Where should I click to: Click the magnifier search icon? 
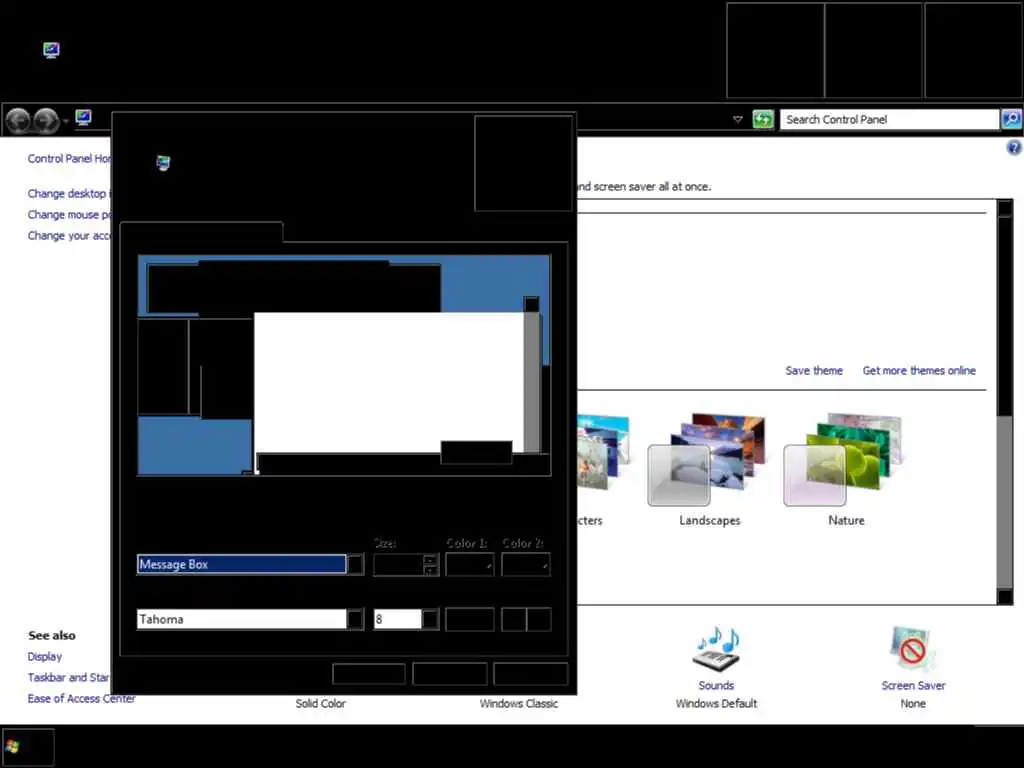tap(1011, 120)
